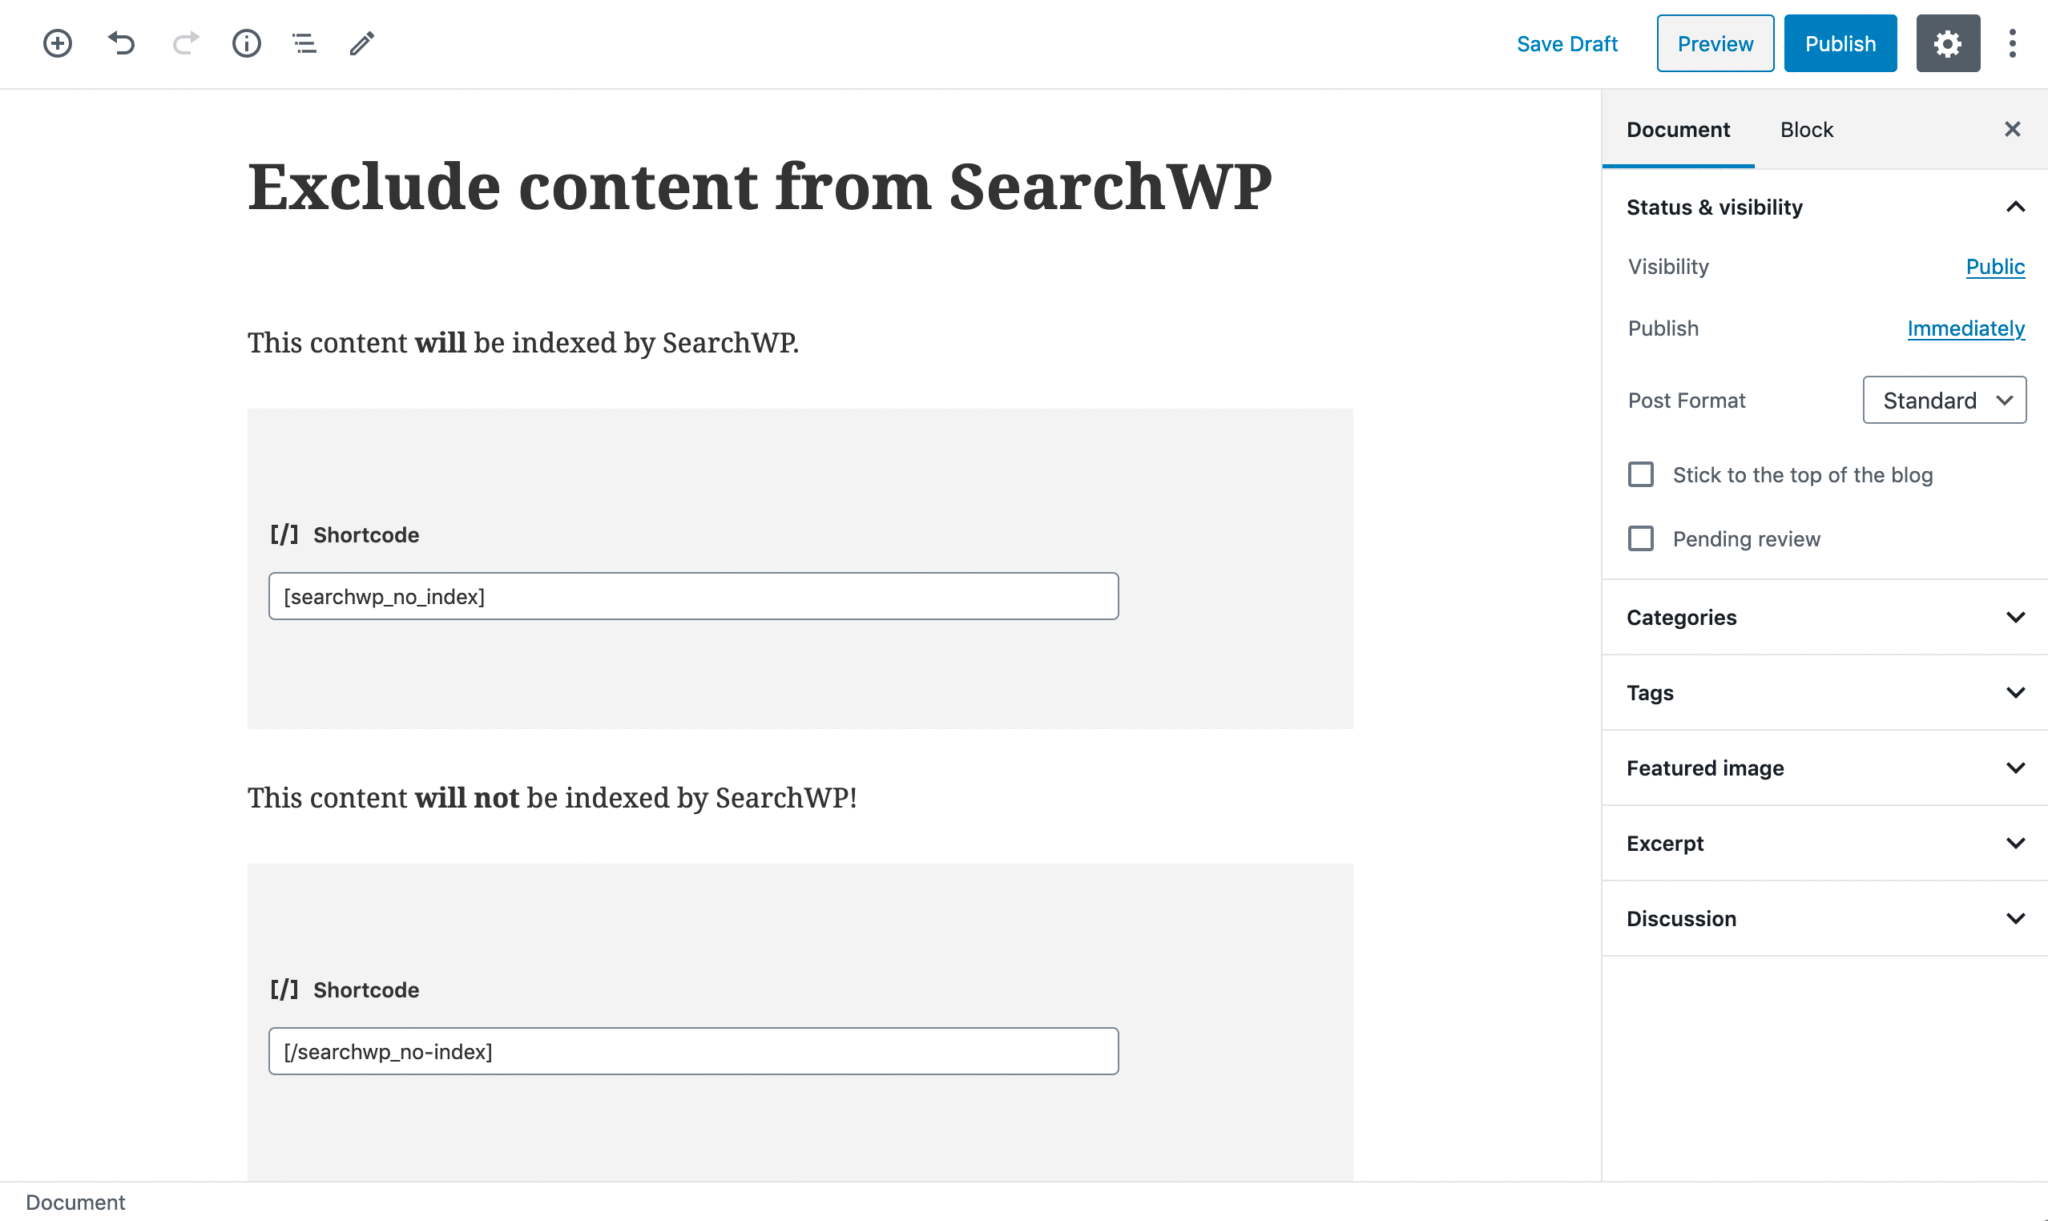Click the settings gear icon

click(1949, 44)
